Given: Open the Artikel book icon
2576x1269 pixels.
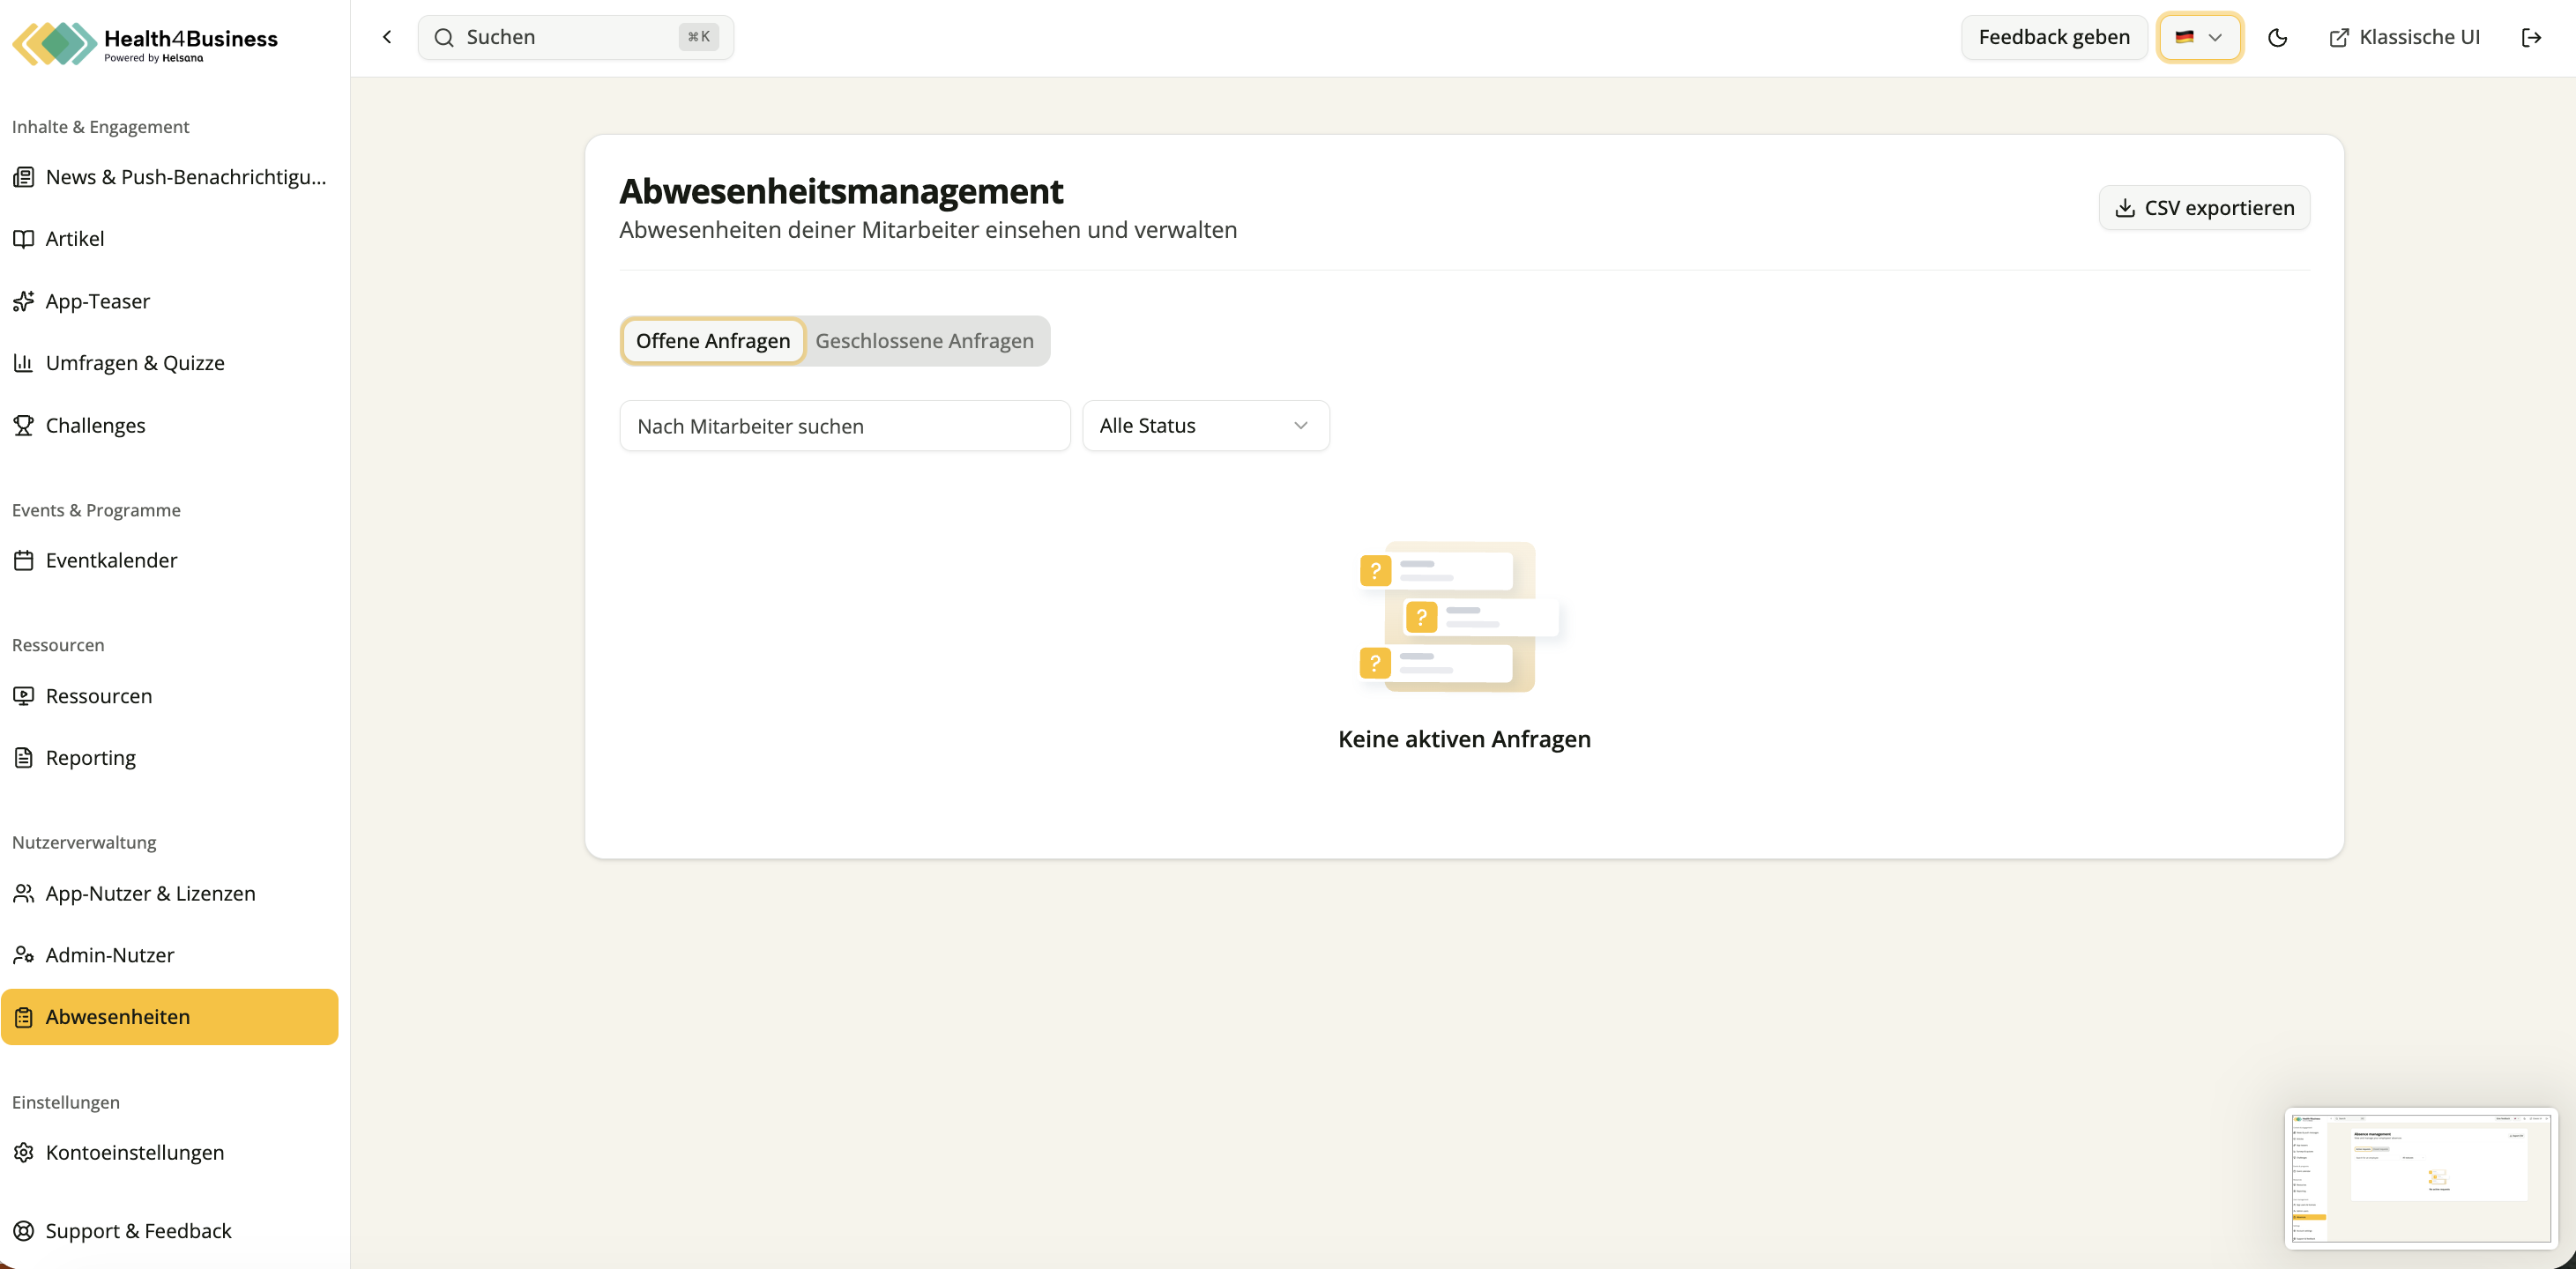Looking at the screenshot, I should click(24, 239).
